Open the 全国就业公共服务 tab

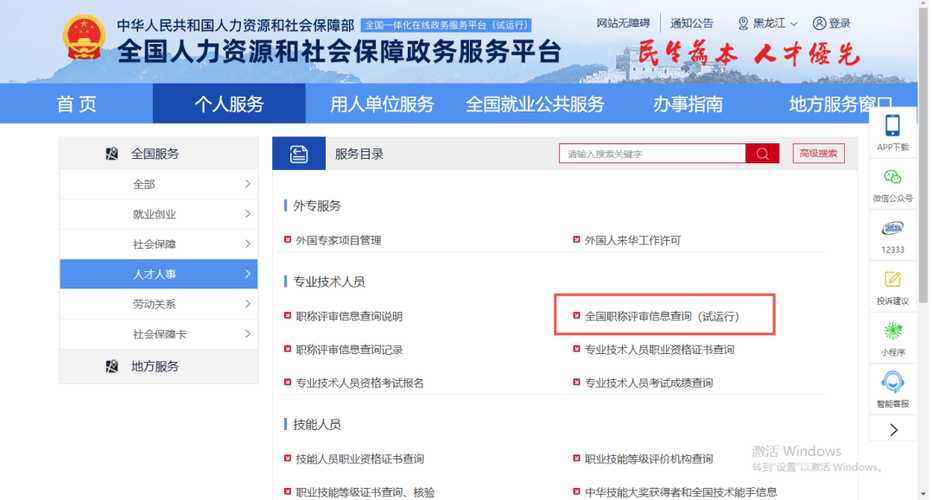(537, 104)
